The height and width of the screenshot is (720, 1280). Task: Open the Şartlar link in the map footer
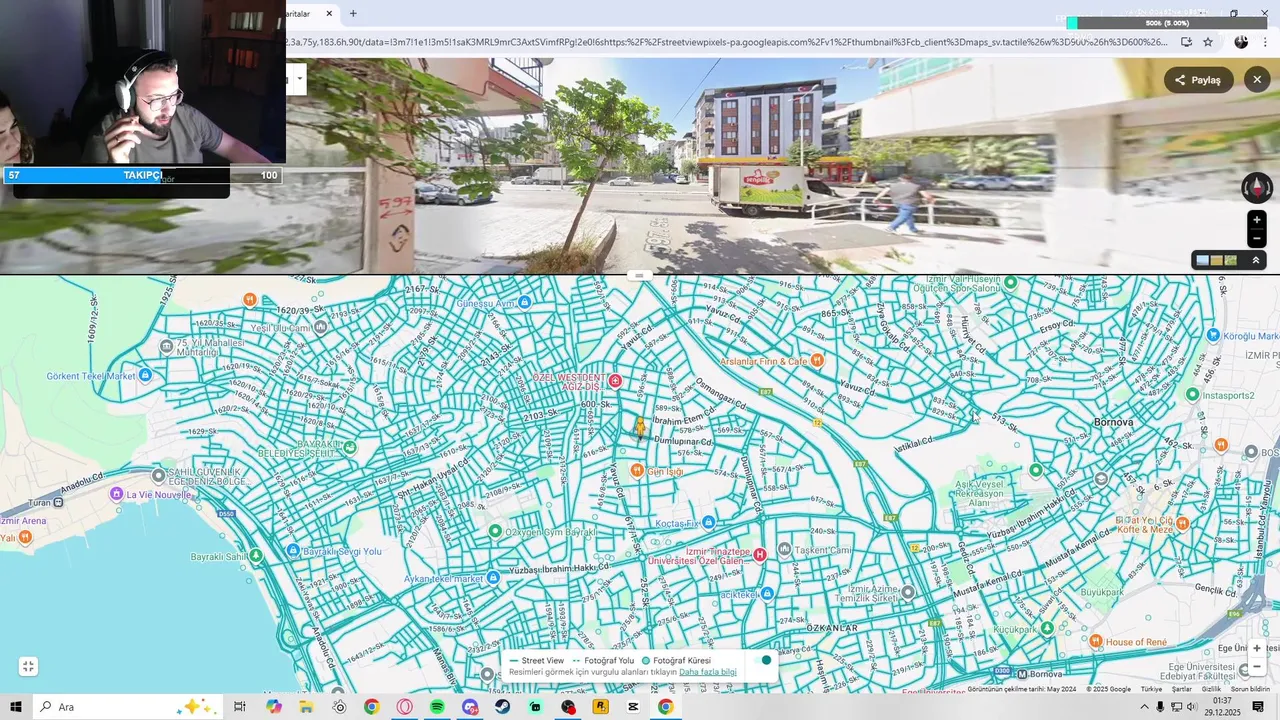point(1182,689)
